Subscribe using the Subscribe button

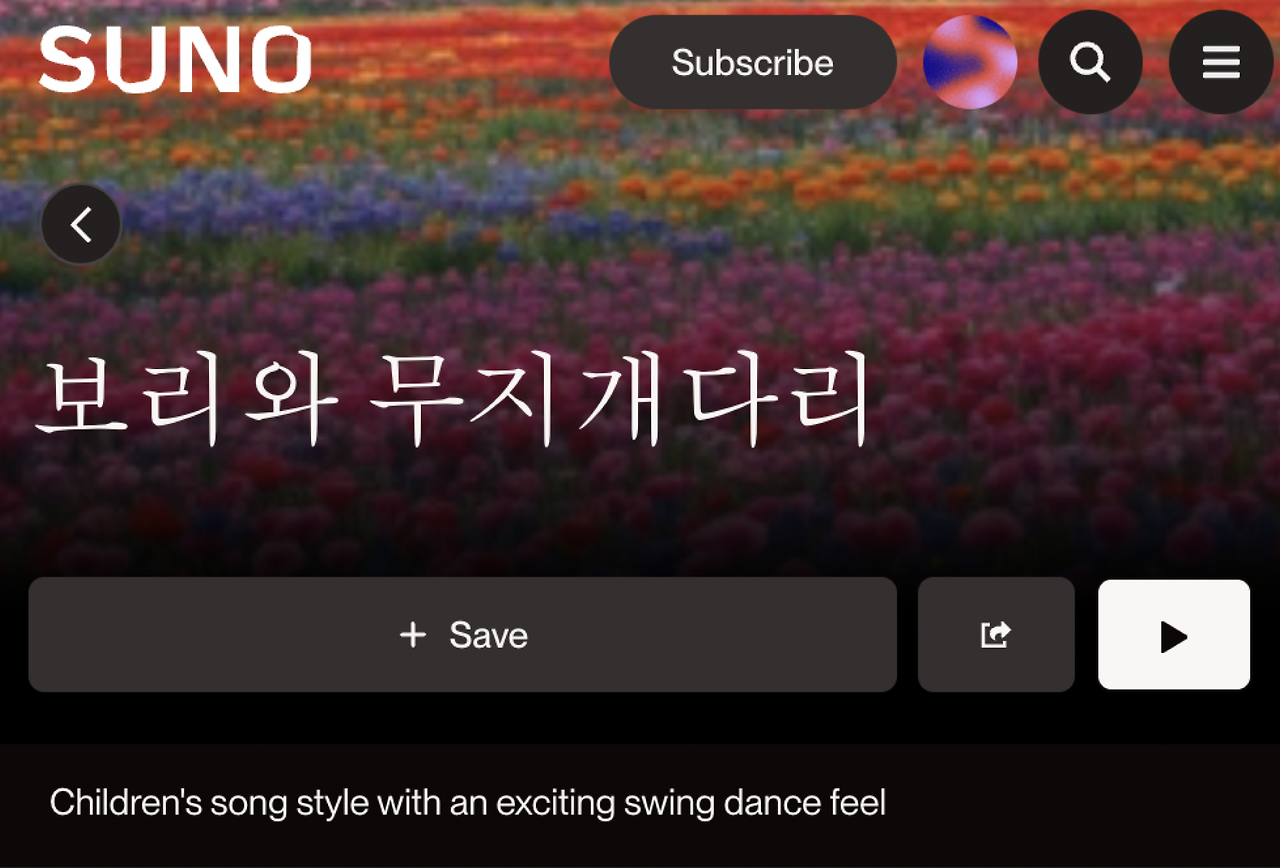[753, 62]
